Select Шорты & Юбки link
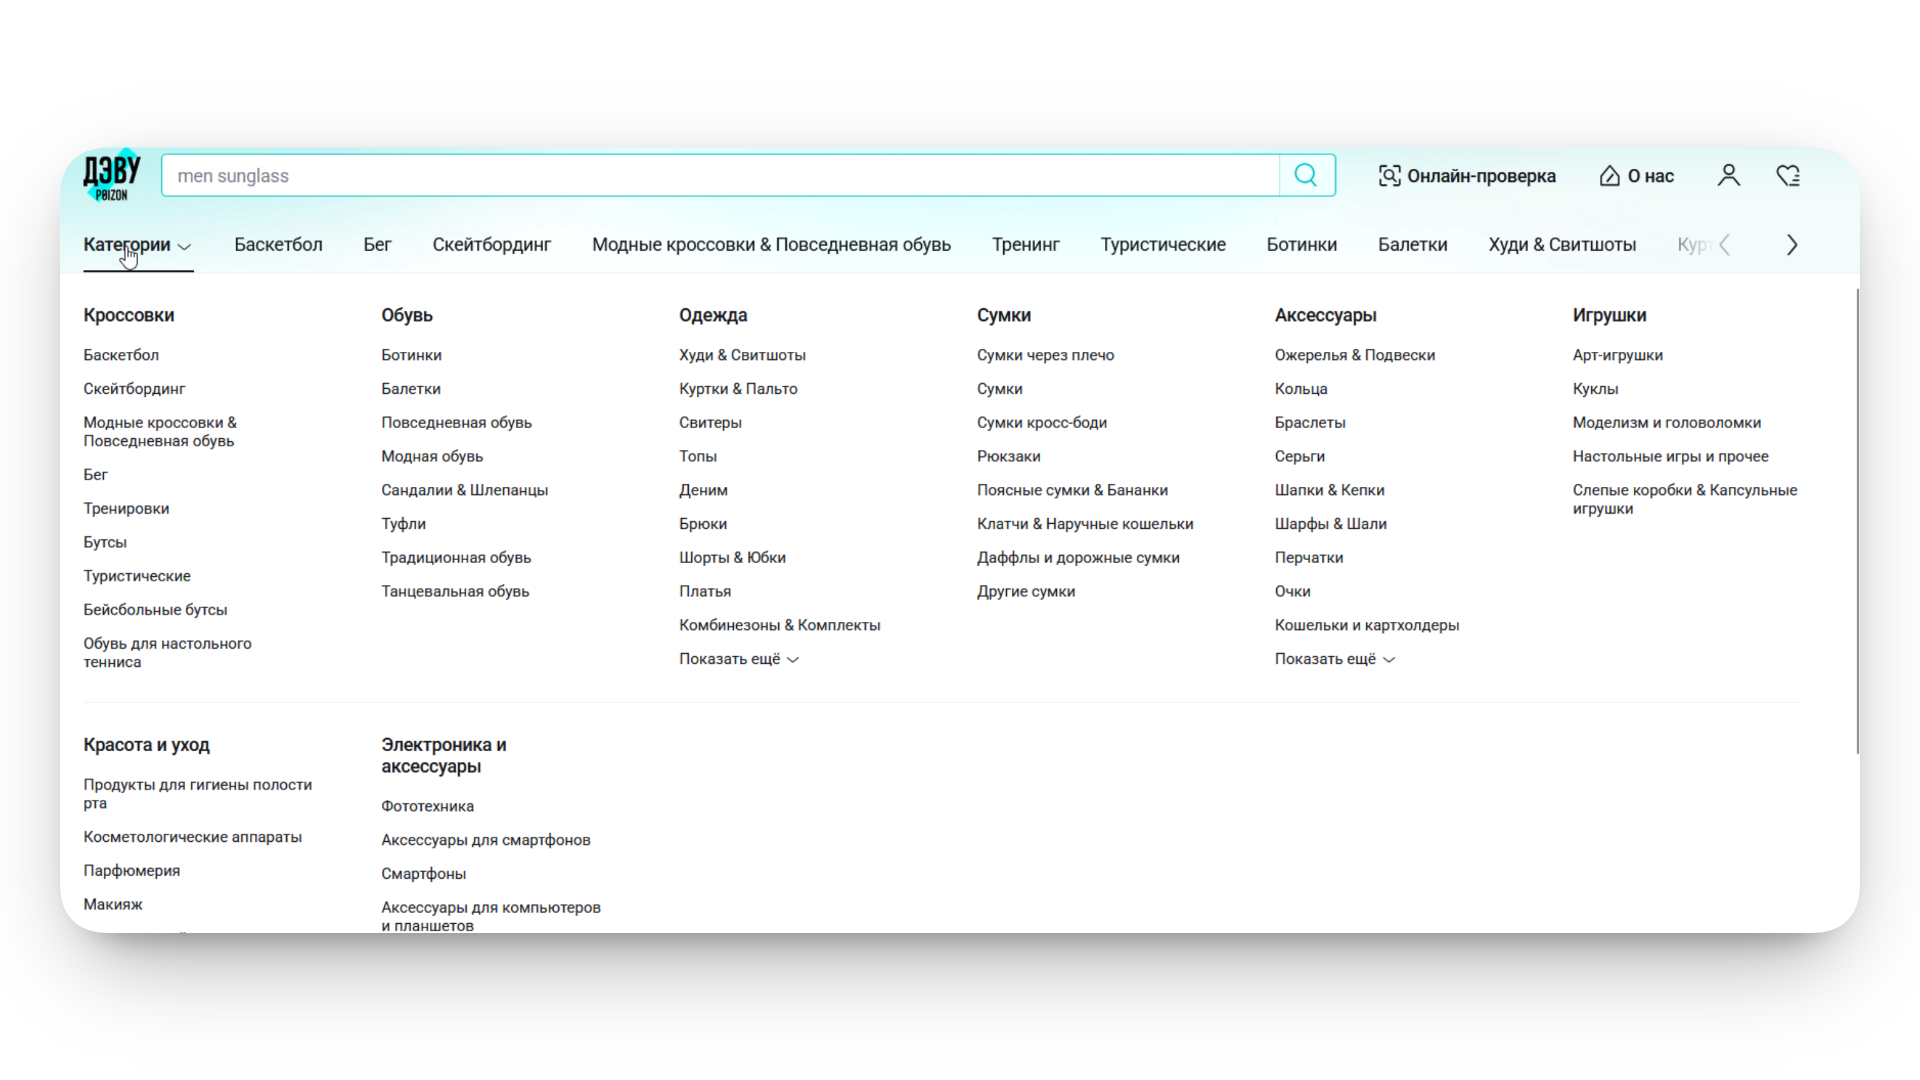Screen dimensions: 1920x1080 (x=732, y=558)
